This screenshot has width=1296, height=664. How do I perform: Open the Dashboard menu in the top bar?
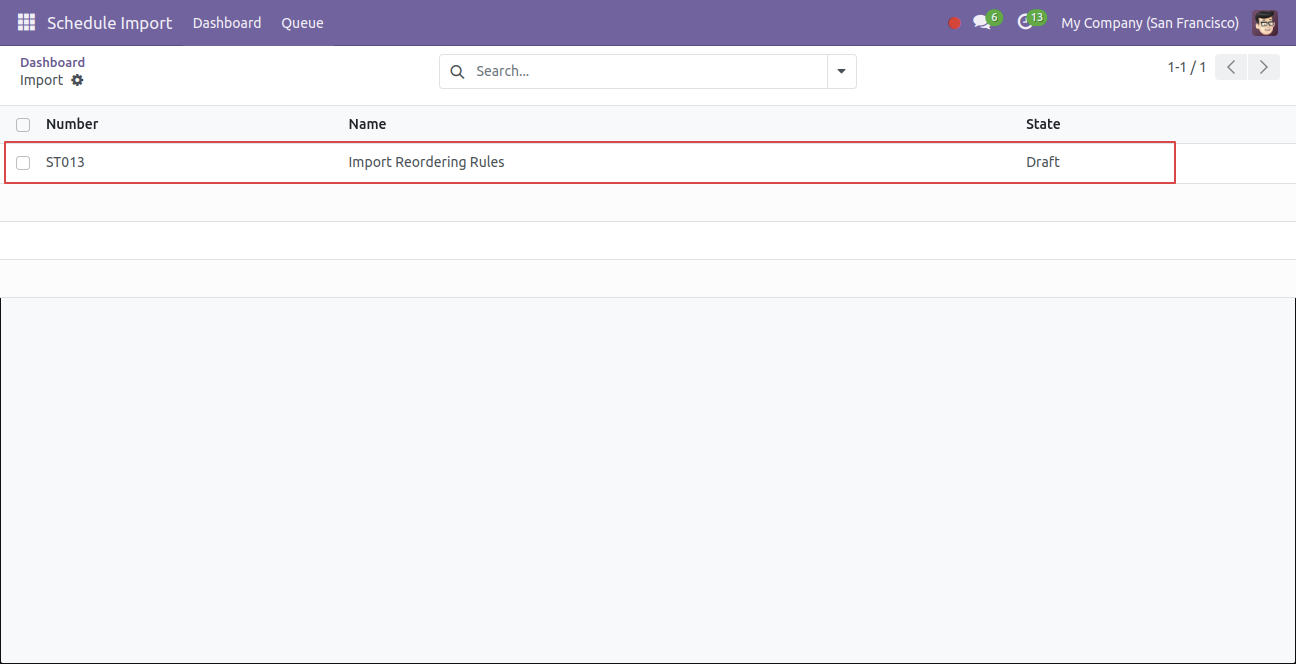227,22
